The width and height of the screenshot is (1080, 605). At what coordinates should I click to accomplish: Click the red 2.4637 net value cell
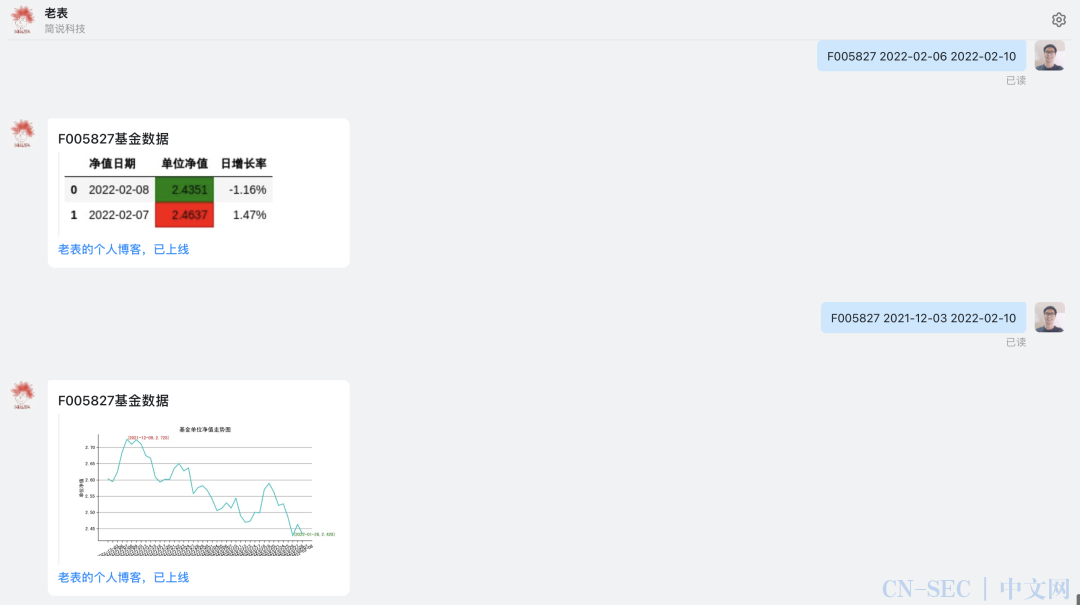(185, 215)
